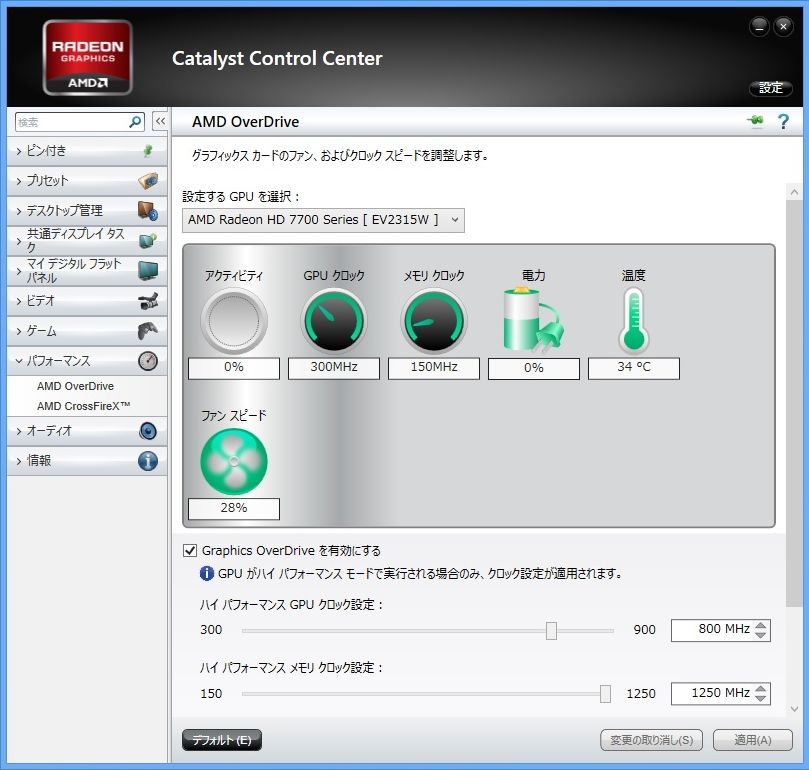The image size is (809, 770).
Task: Click the メモリ クロック gauge dial
Action: 434,320
